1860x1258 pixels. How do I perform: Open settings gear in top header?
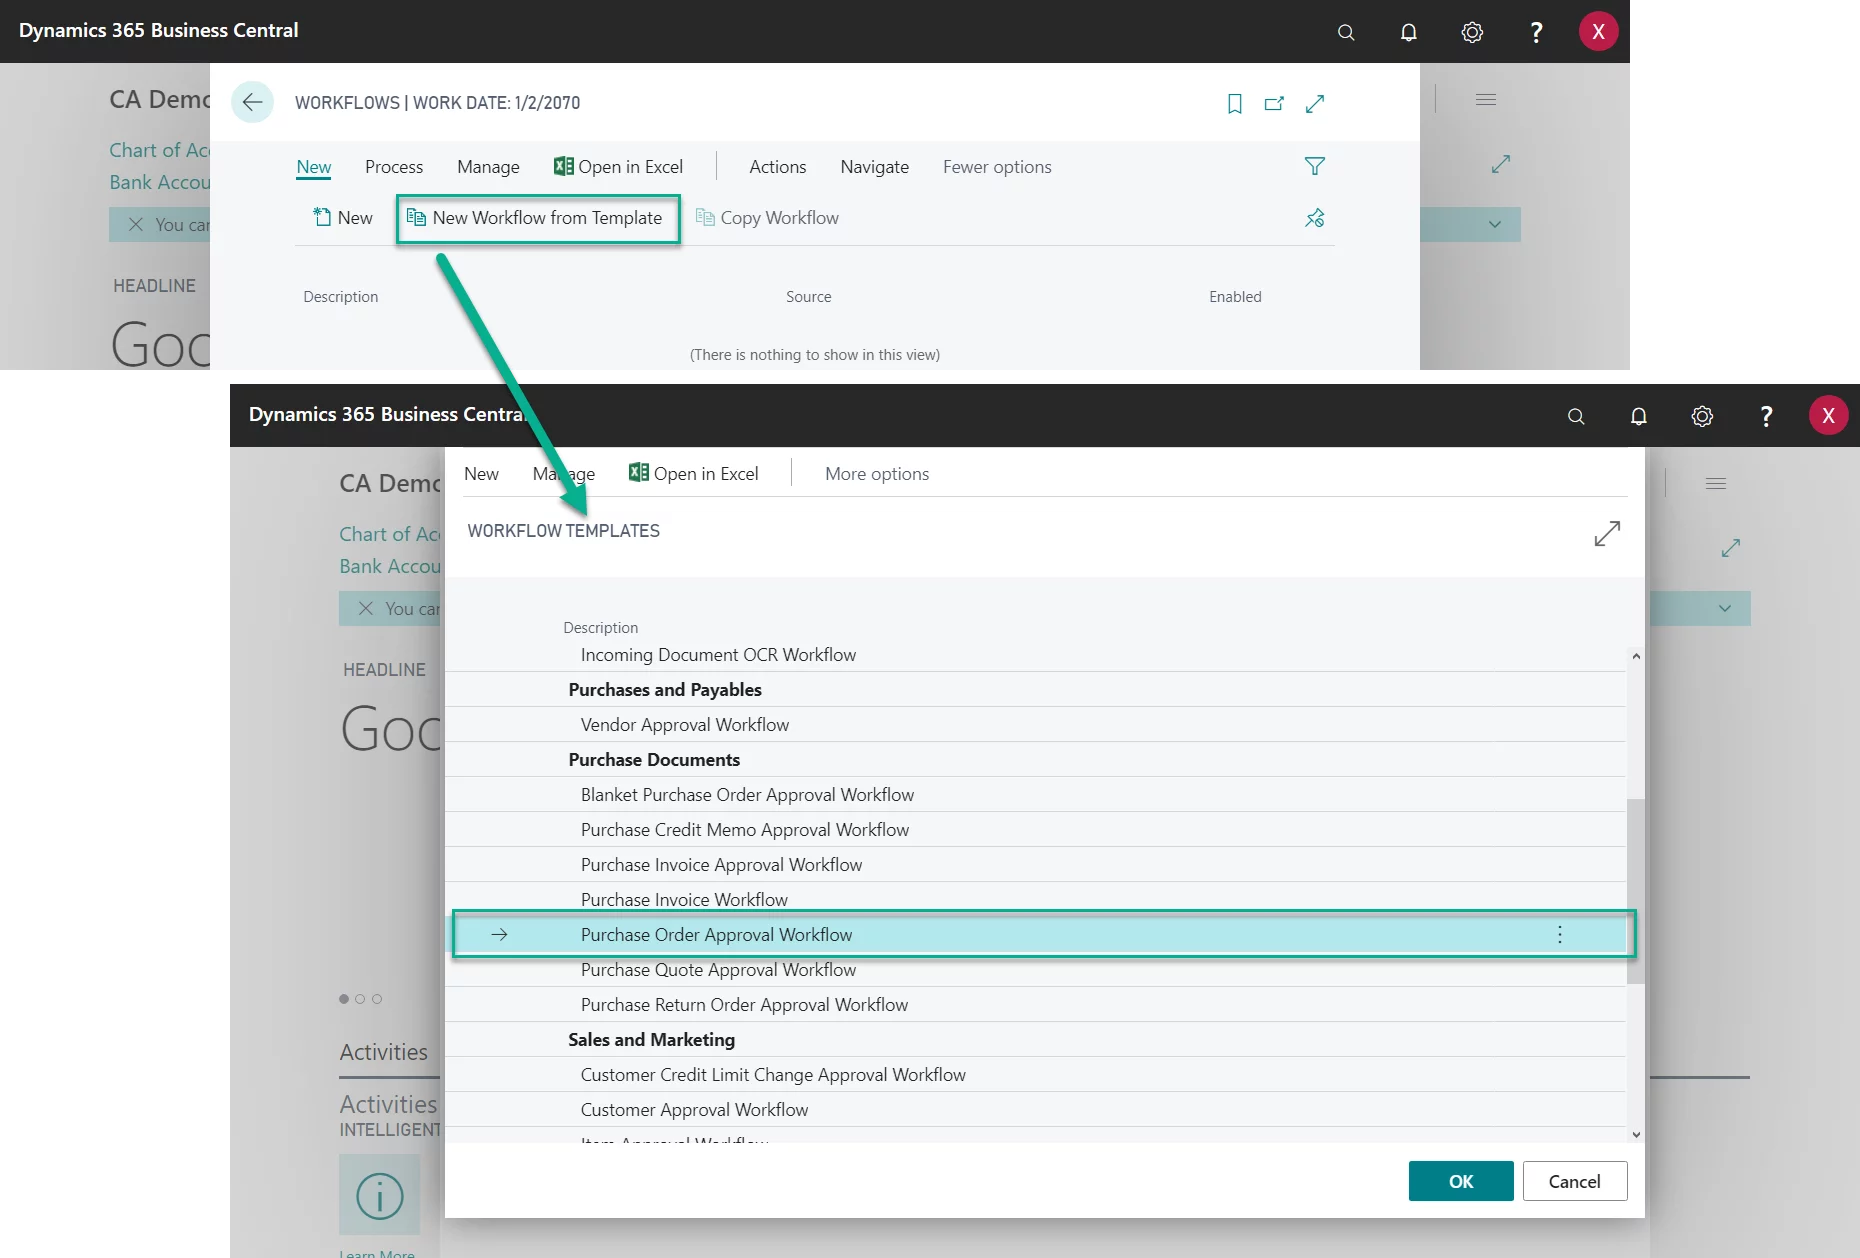[1471, 32]
